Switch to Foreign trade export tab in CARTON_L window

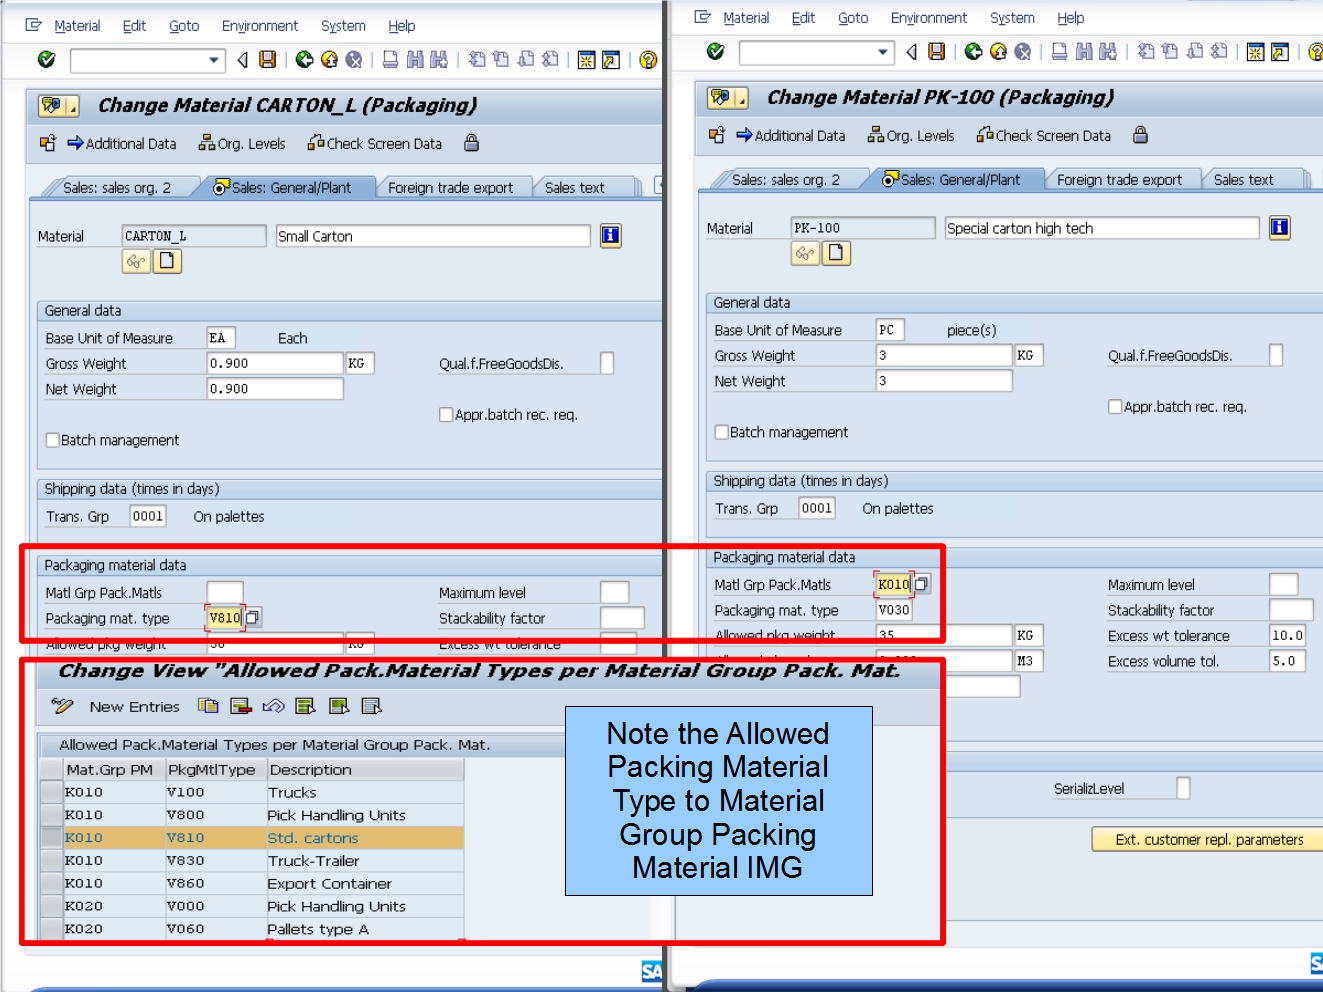click(x=450, y=187)
